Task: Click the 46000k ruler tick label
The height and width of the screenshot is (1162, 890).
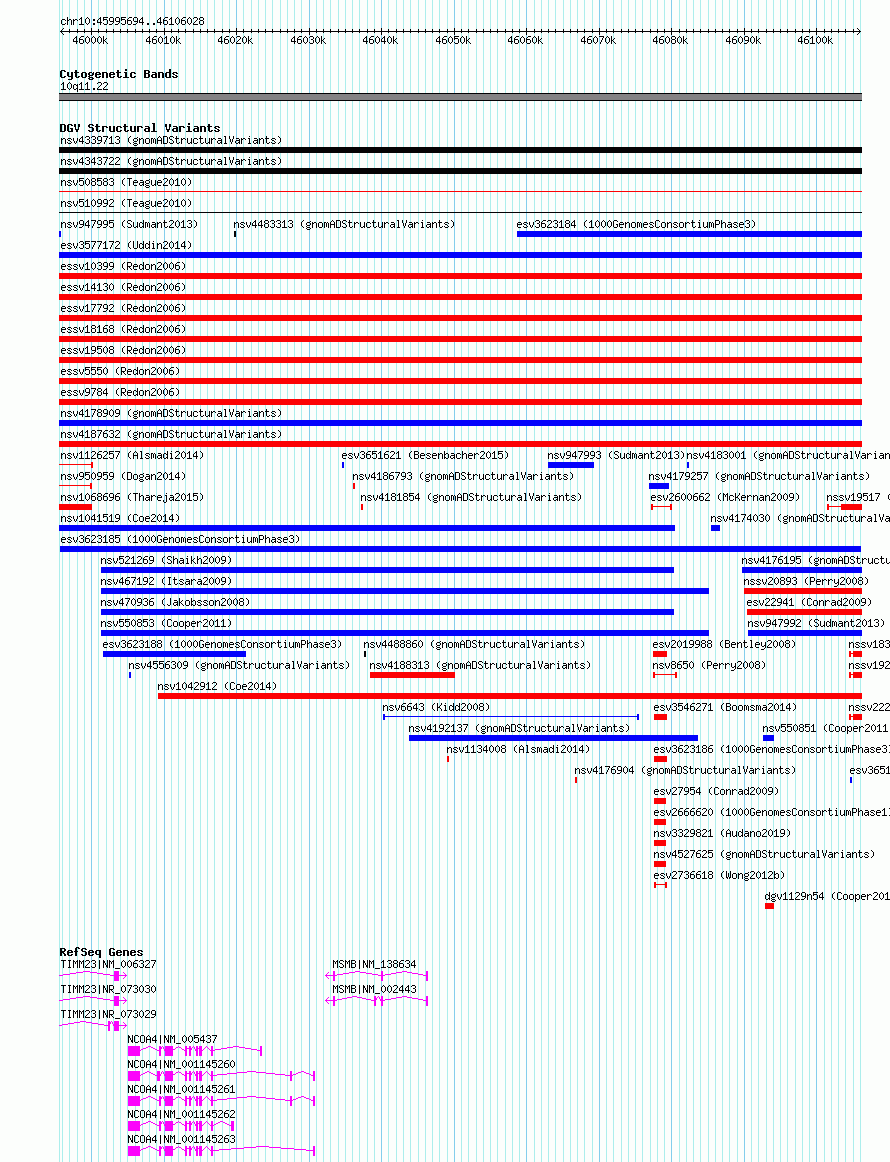Action: point(90,40)
